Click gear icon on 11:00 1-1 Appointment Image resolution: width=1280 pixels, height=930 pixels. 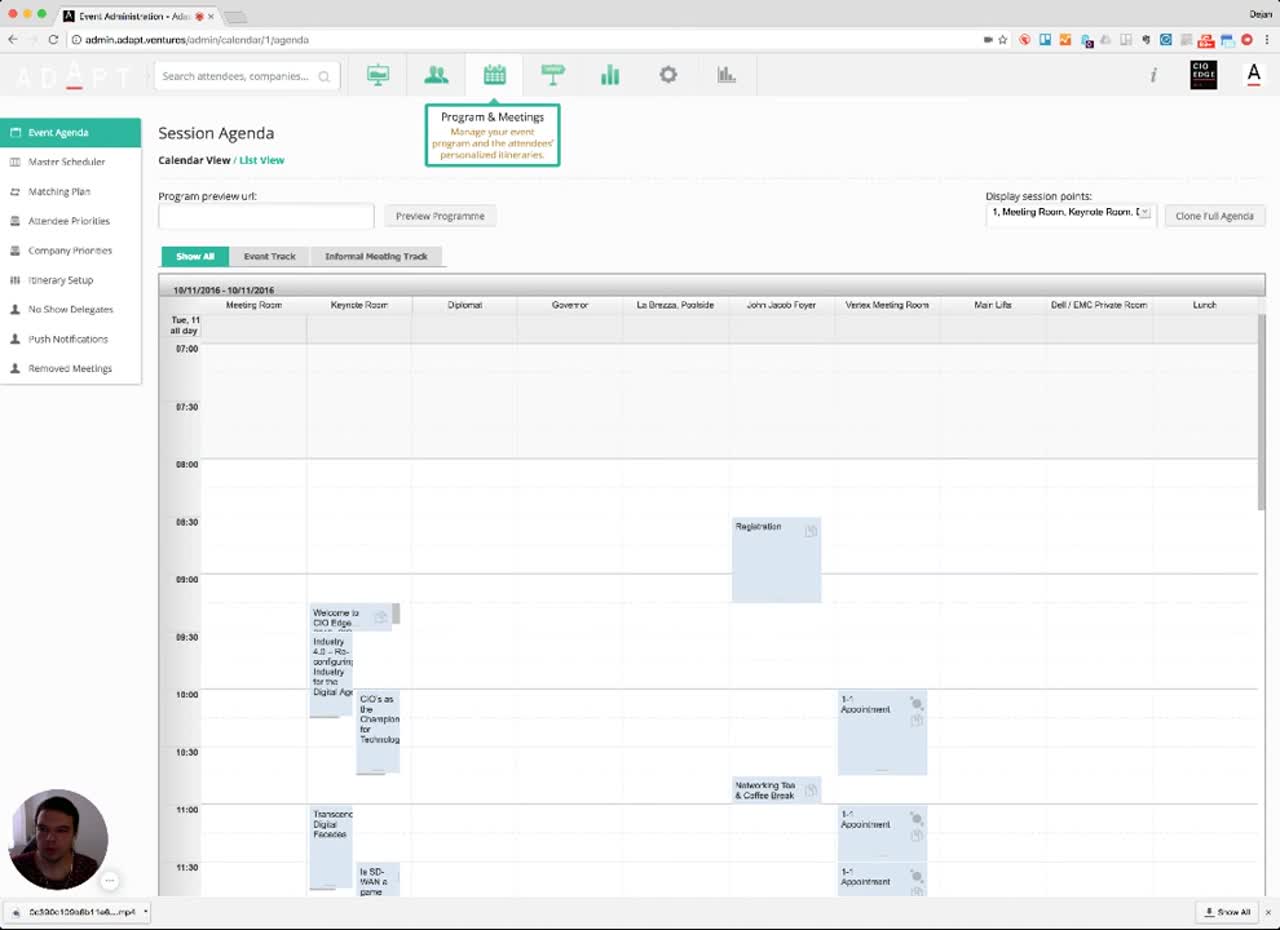(916, 818)
